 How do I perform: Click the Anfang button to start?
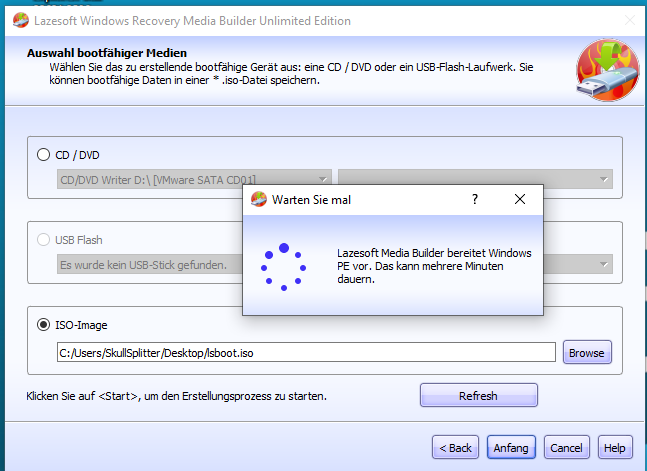click(x=511, y=447)
